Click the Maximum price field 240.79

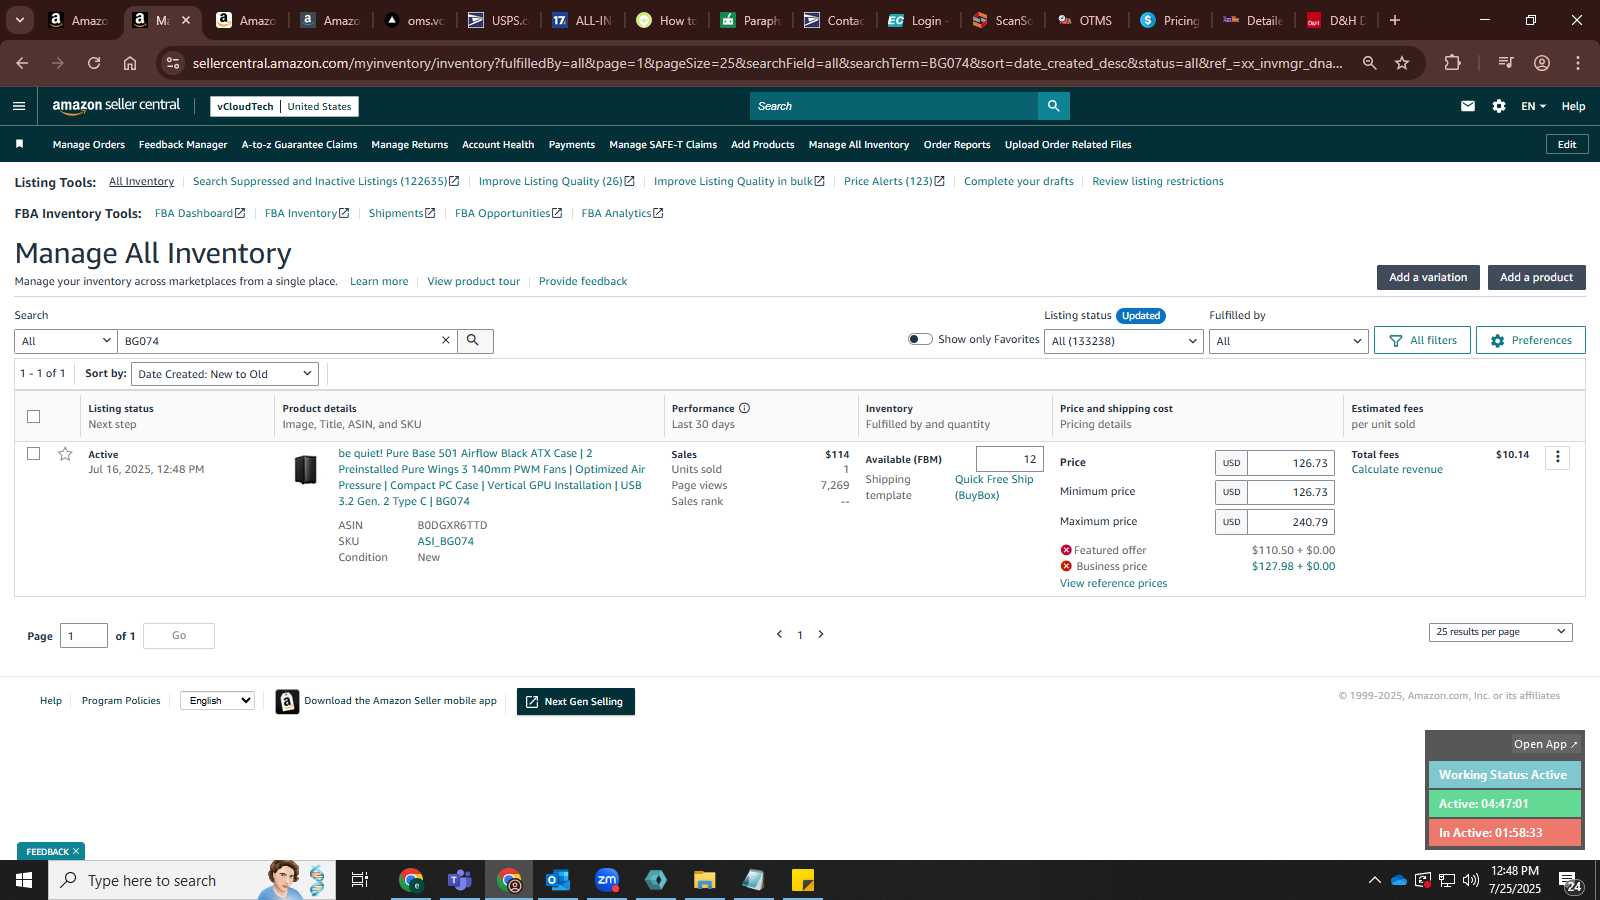pyautogui.click(x=1290, y=522)
